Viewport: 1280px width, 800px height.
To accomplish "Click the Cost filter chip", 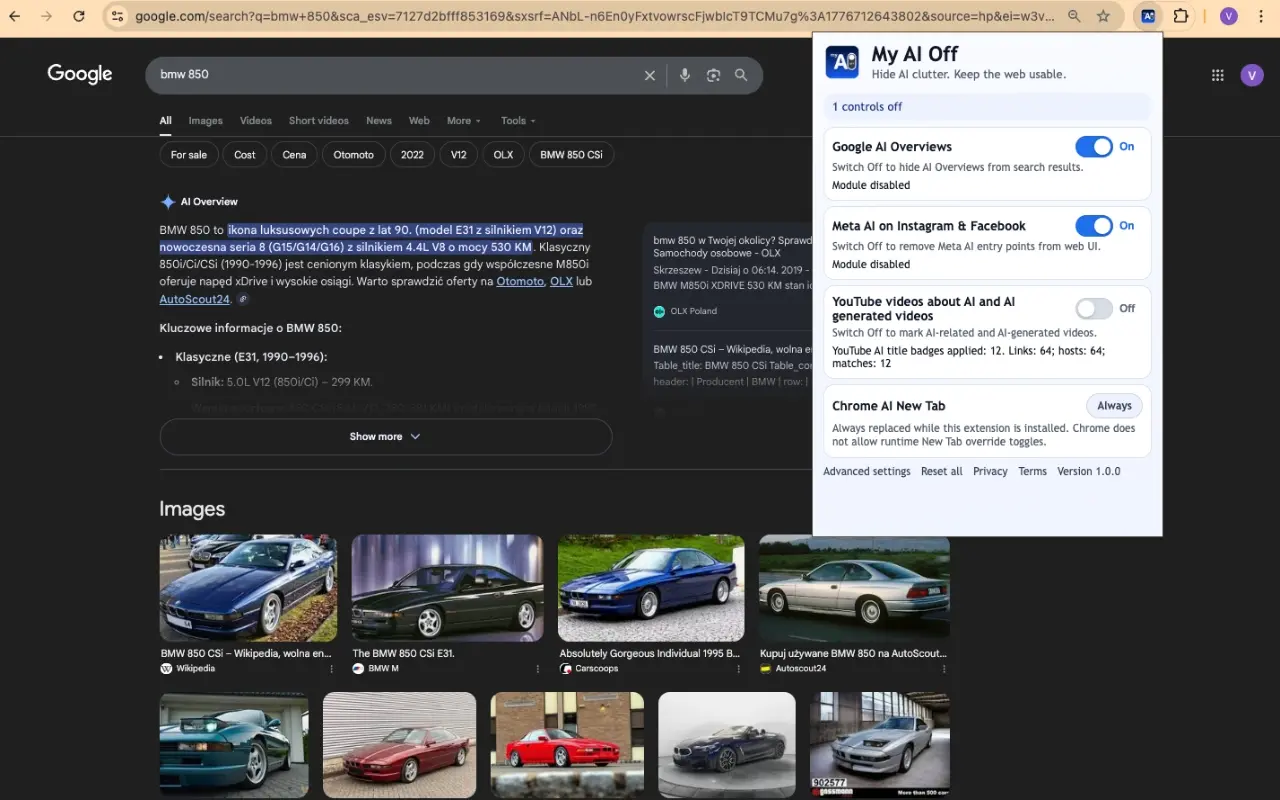I will [245, 155].
